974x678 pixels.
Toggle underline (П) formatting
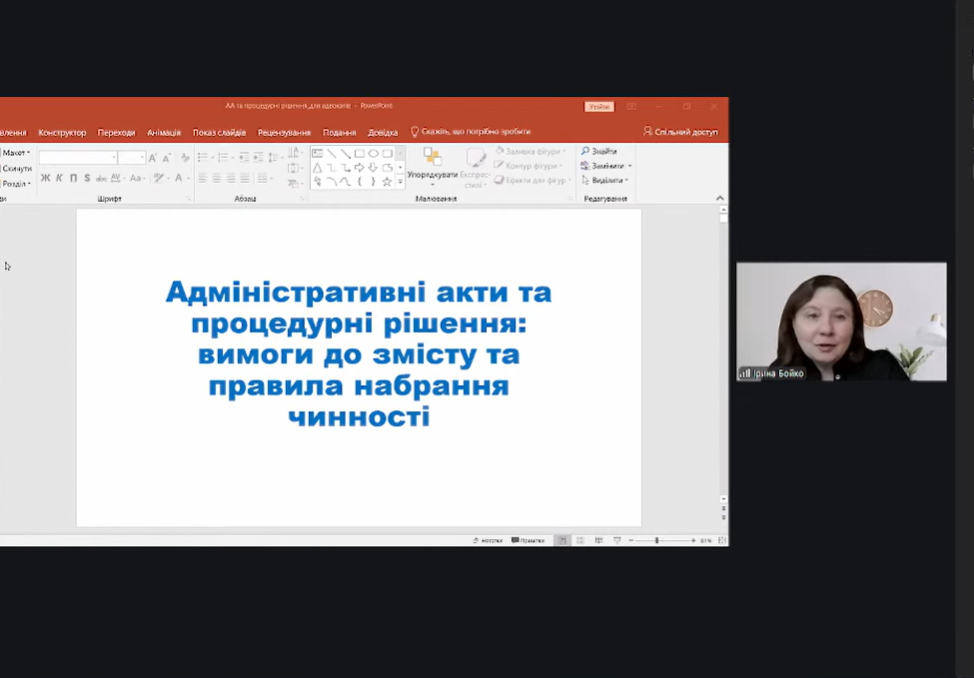click(x=73, y=178)
